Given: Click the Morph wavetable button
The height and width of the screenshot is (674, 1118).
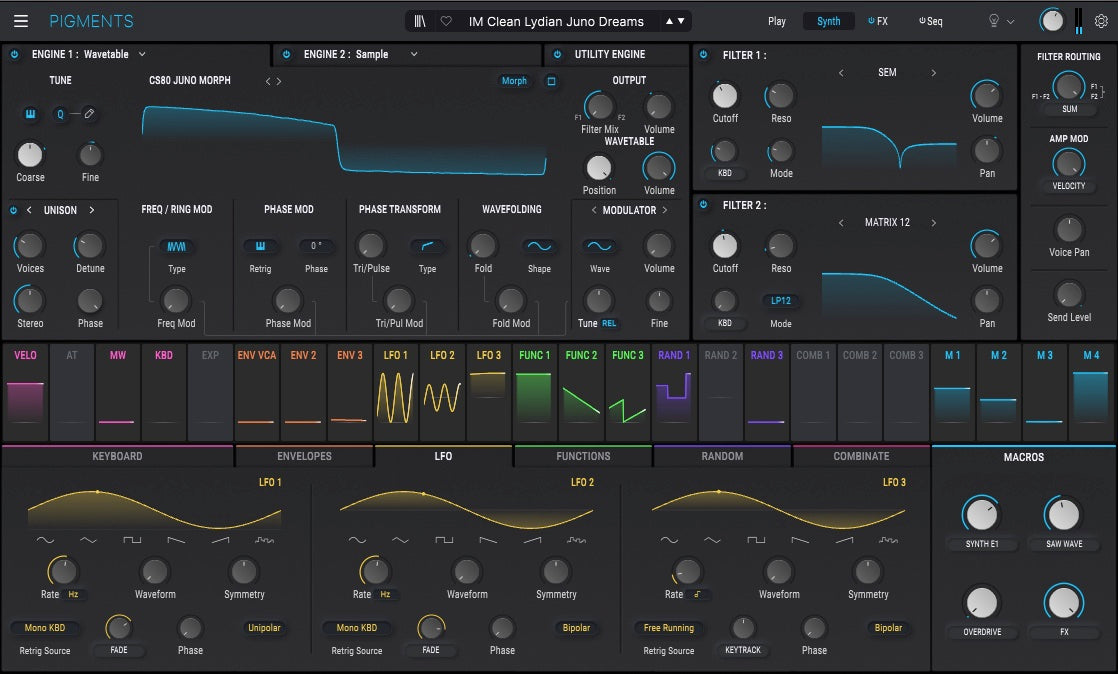Looking at the screenshot, I should coord(514,81).
